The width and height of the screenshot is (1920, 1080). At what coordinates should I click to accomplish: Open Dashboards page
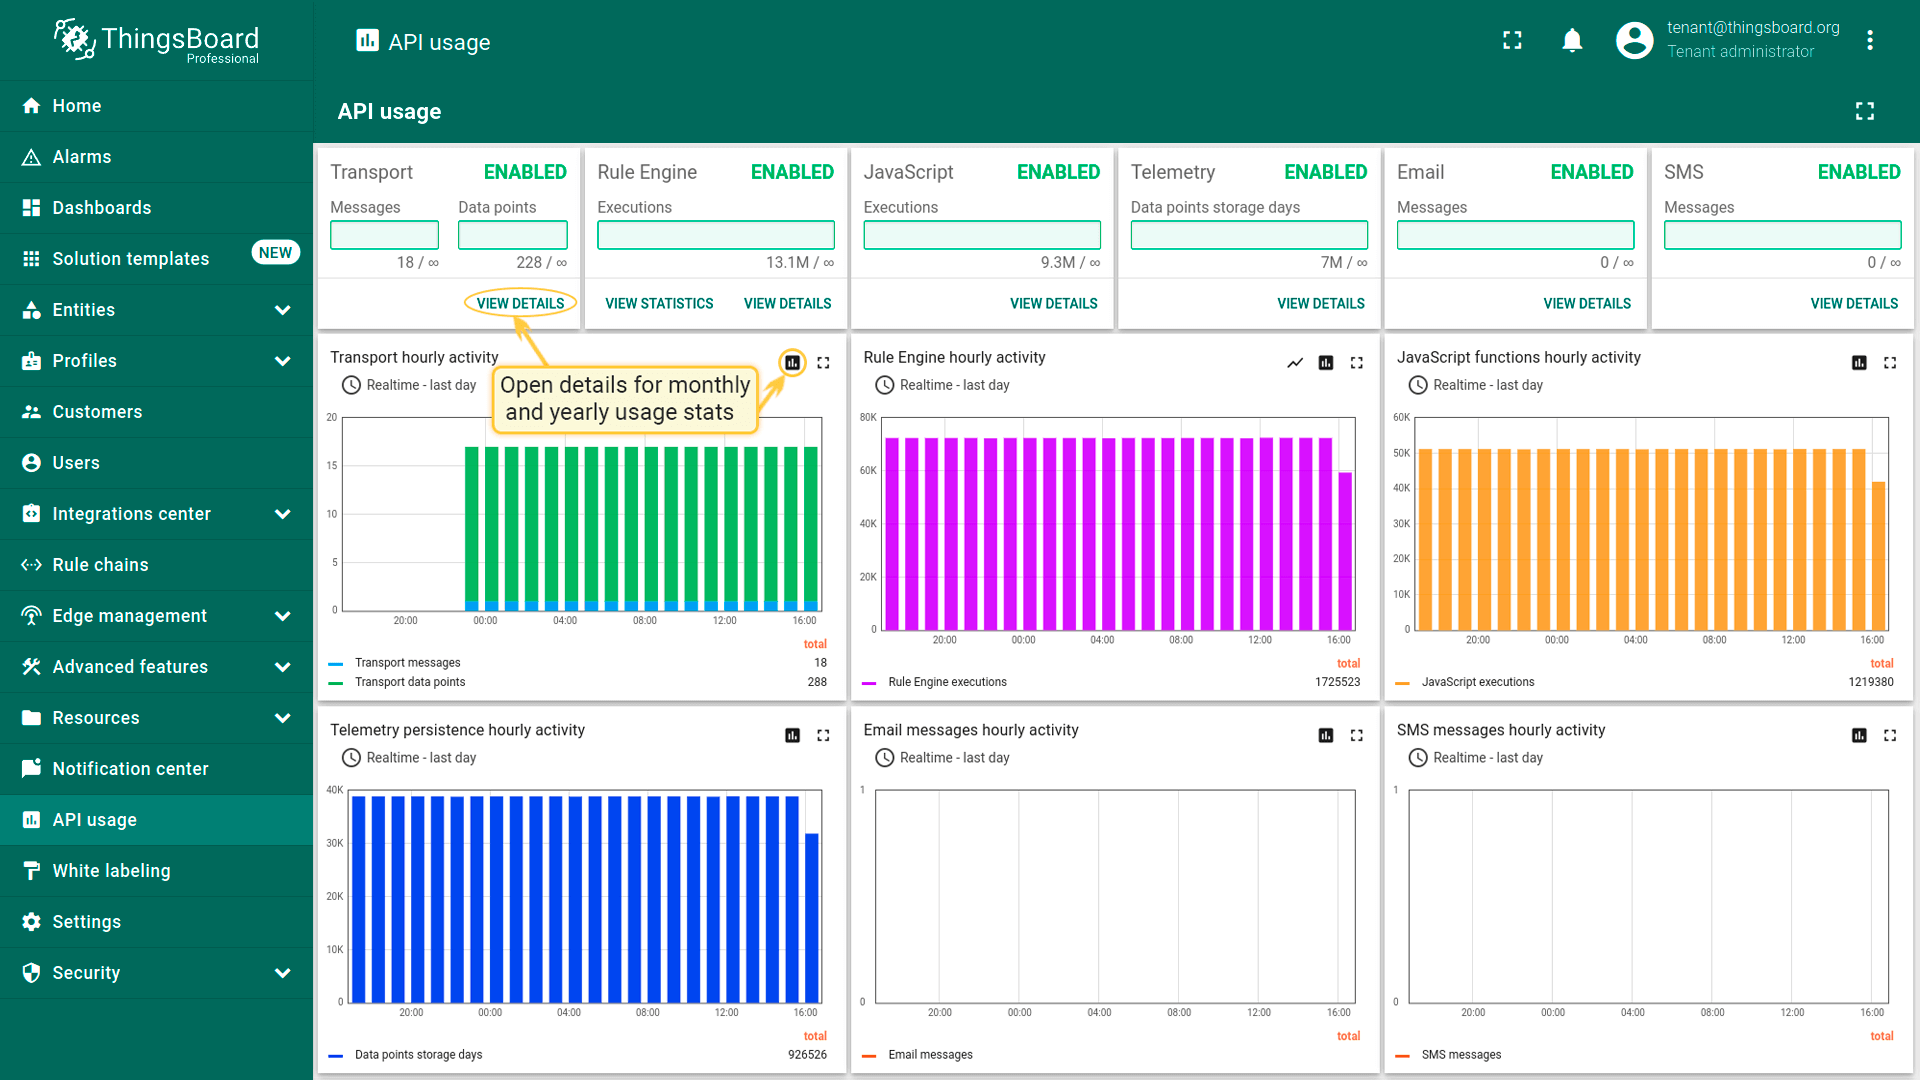pos(156,208)
